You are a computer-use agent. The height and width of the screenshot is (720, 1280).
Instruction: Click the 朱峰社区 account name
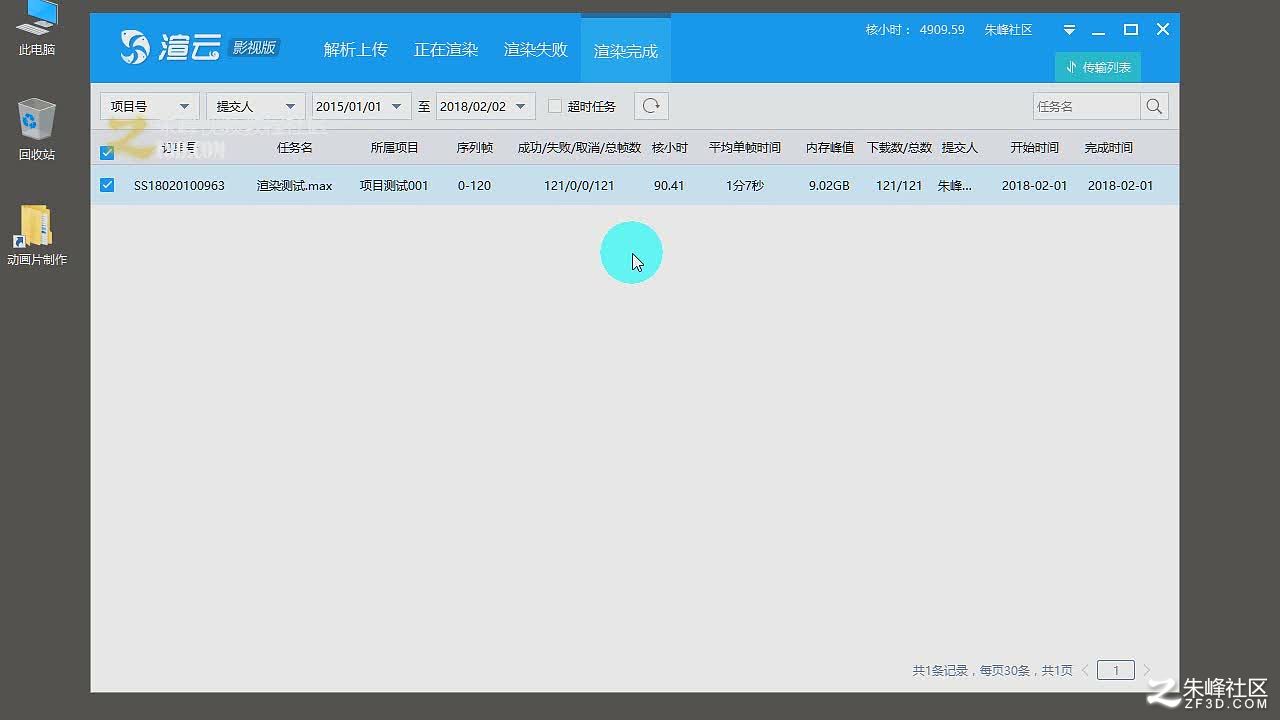(x=1008, y=30)
